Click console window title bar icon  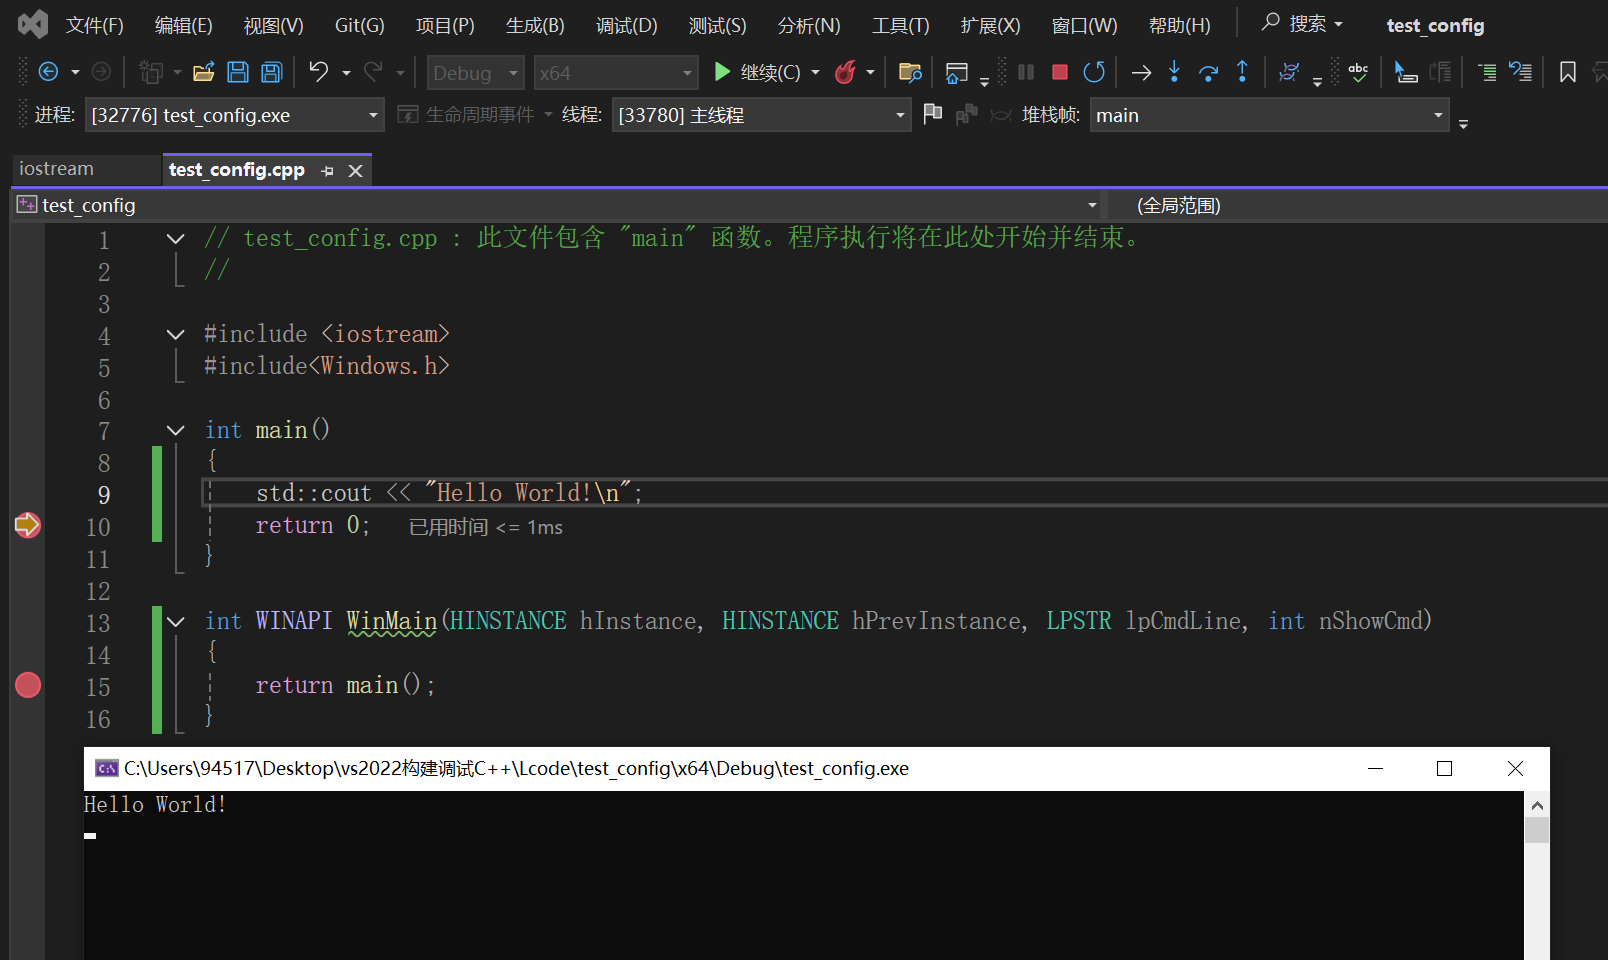106,768
